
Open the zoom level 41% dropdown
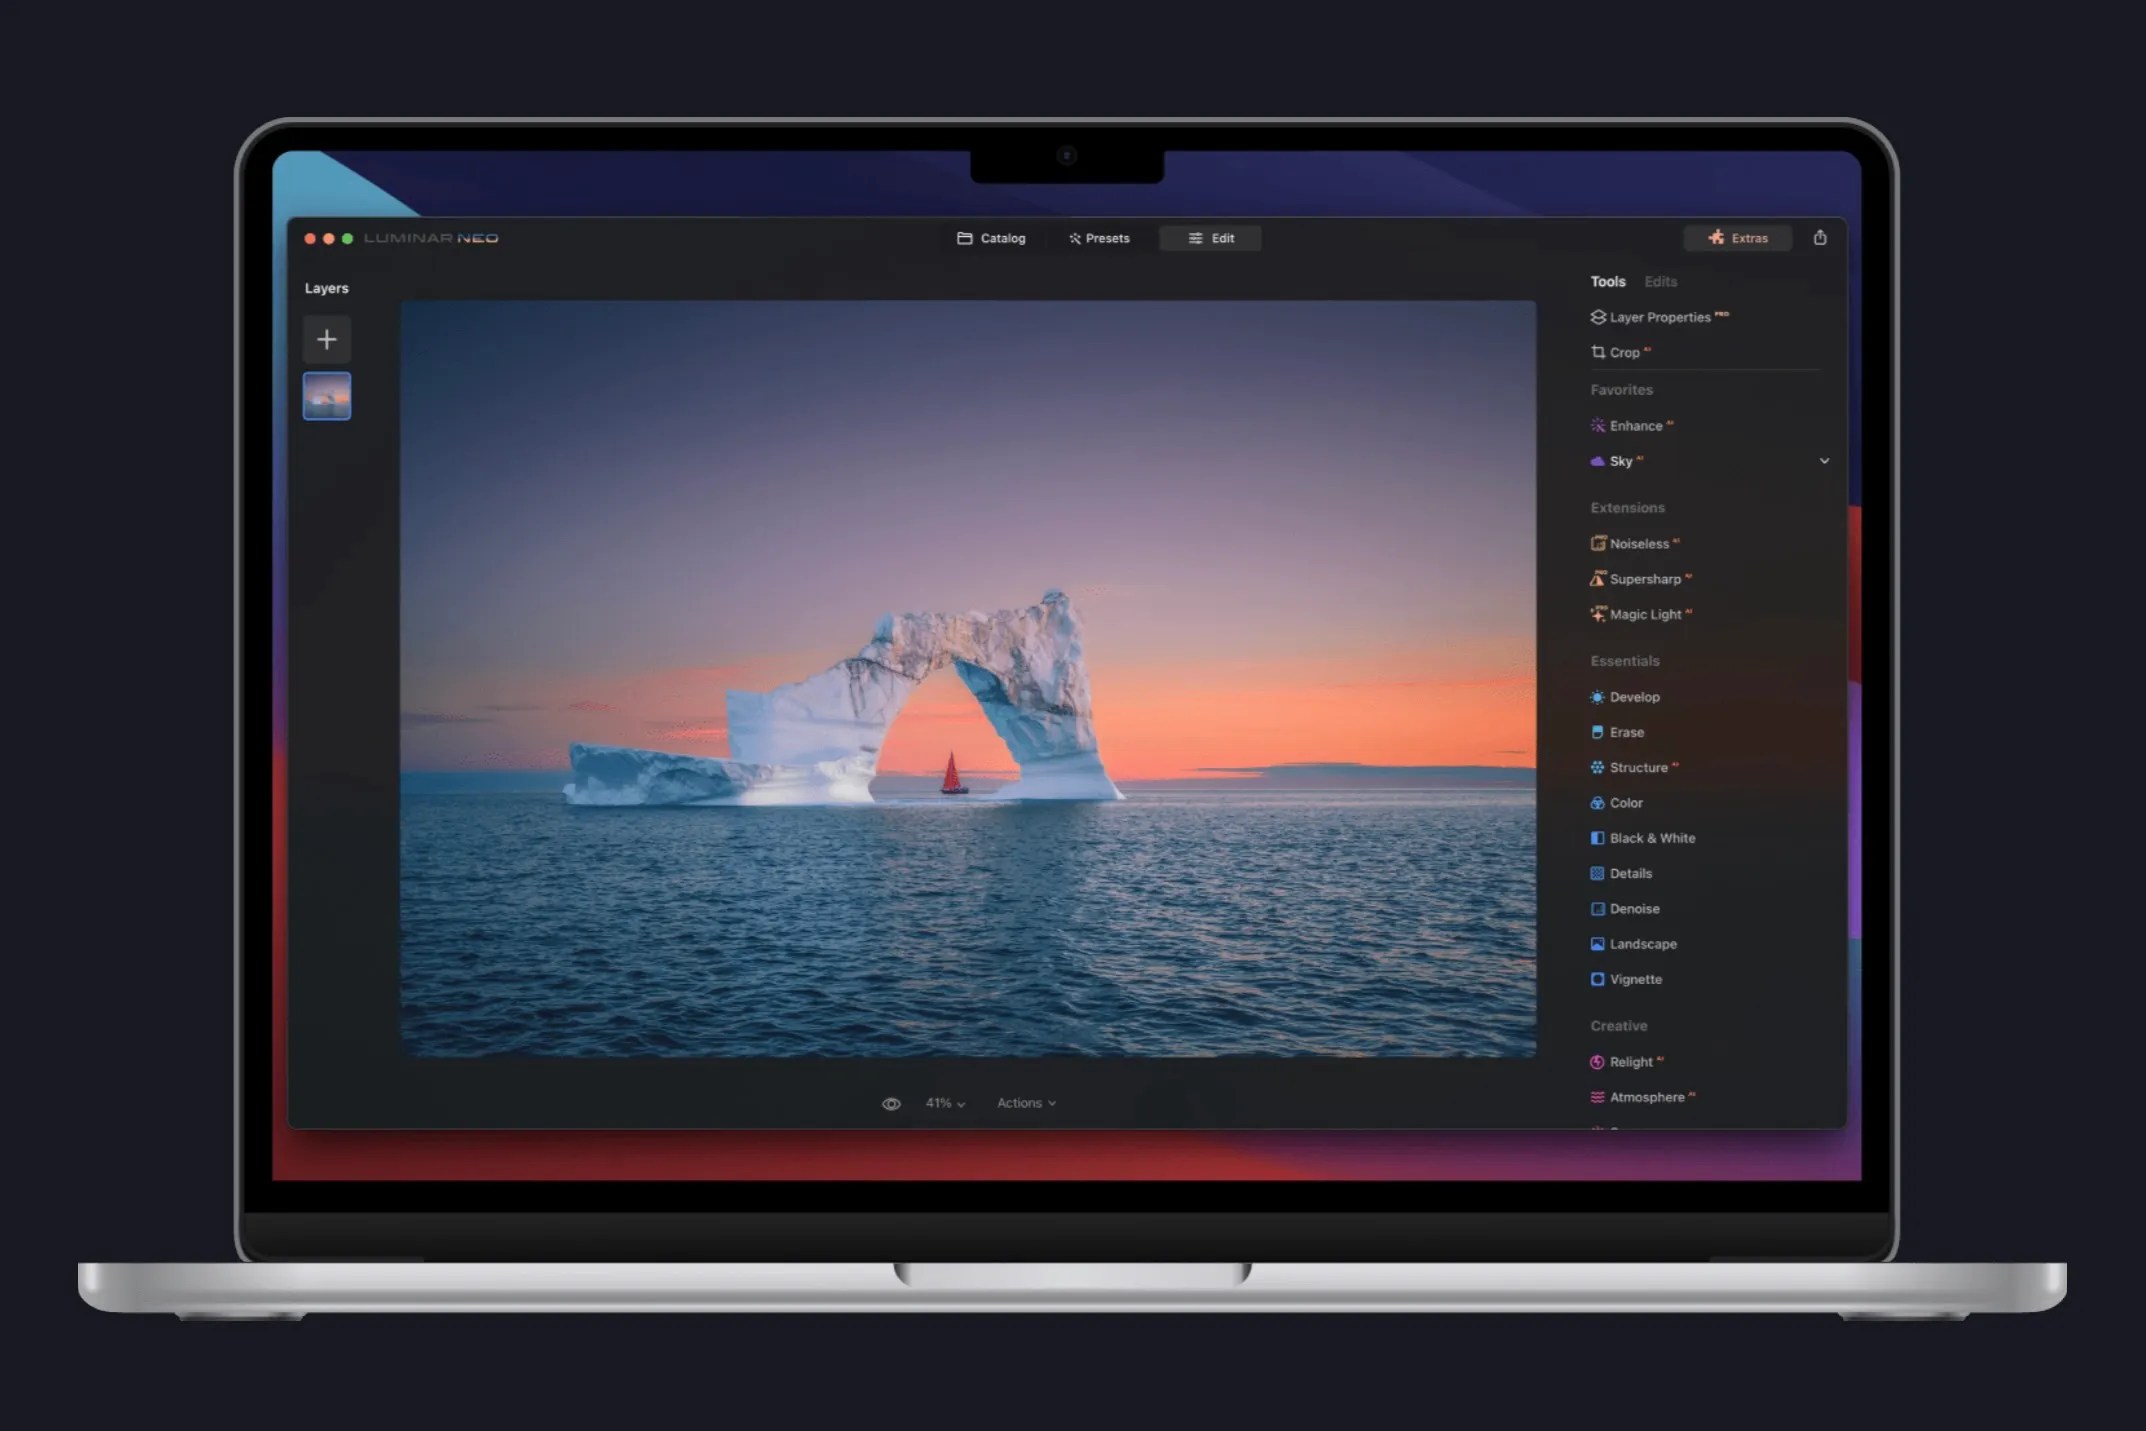tap(944, 1102)
